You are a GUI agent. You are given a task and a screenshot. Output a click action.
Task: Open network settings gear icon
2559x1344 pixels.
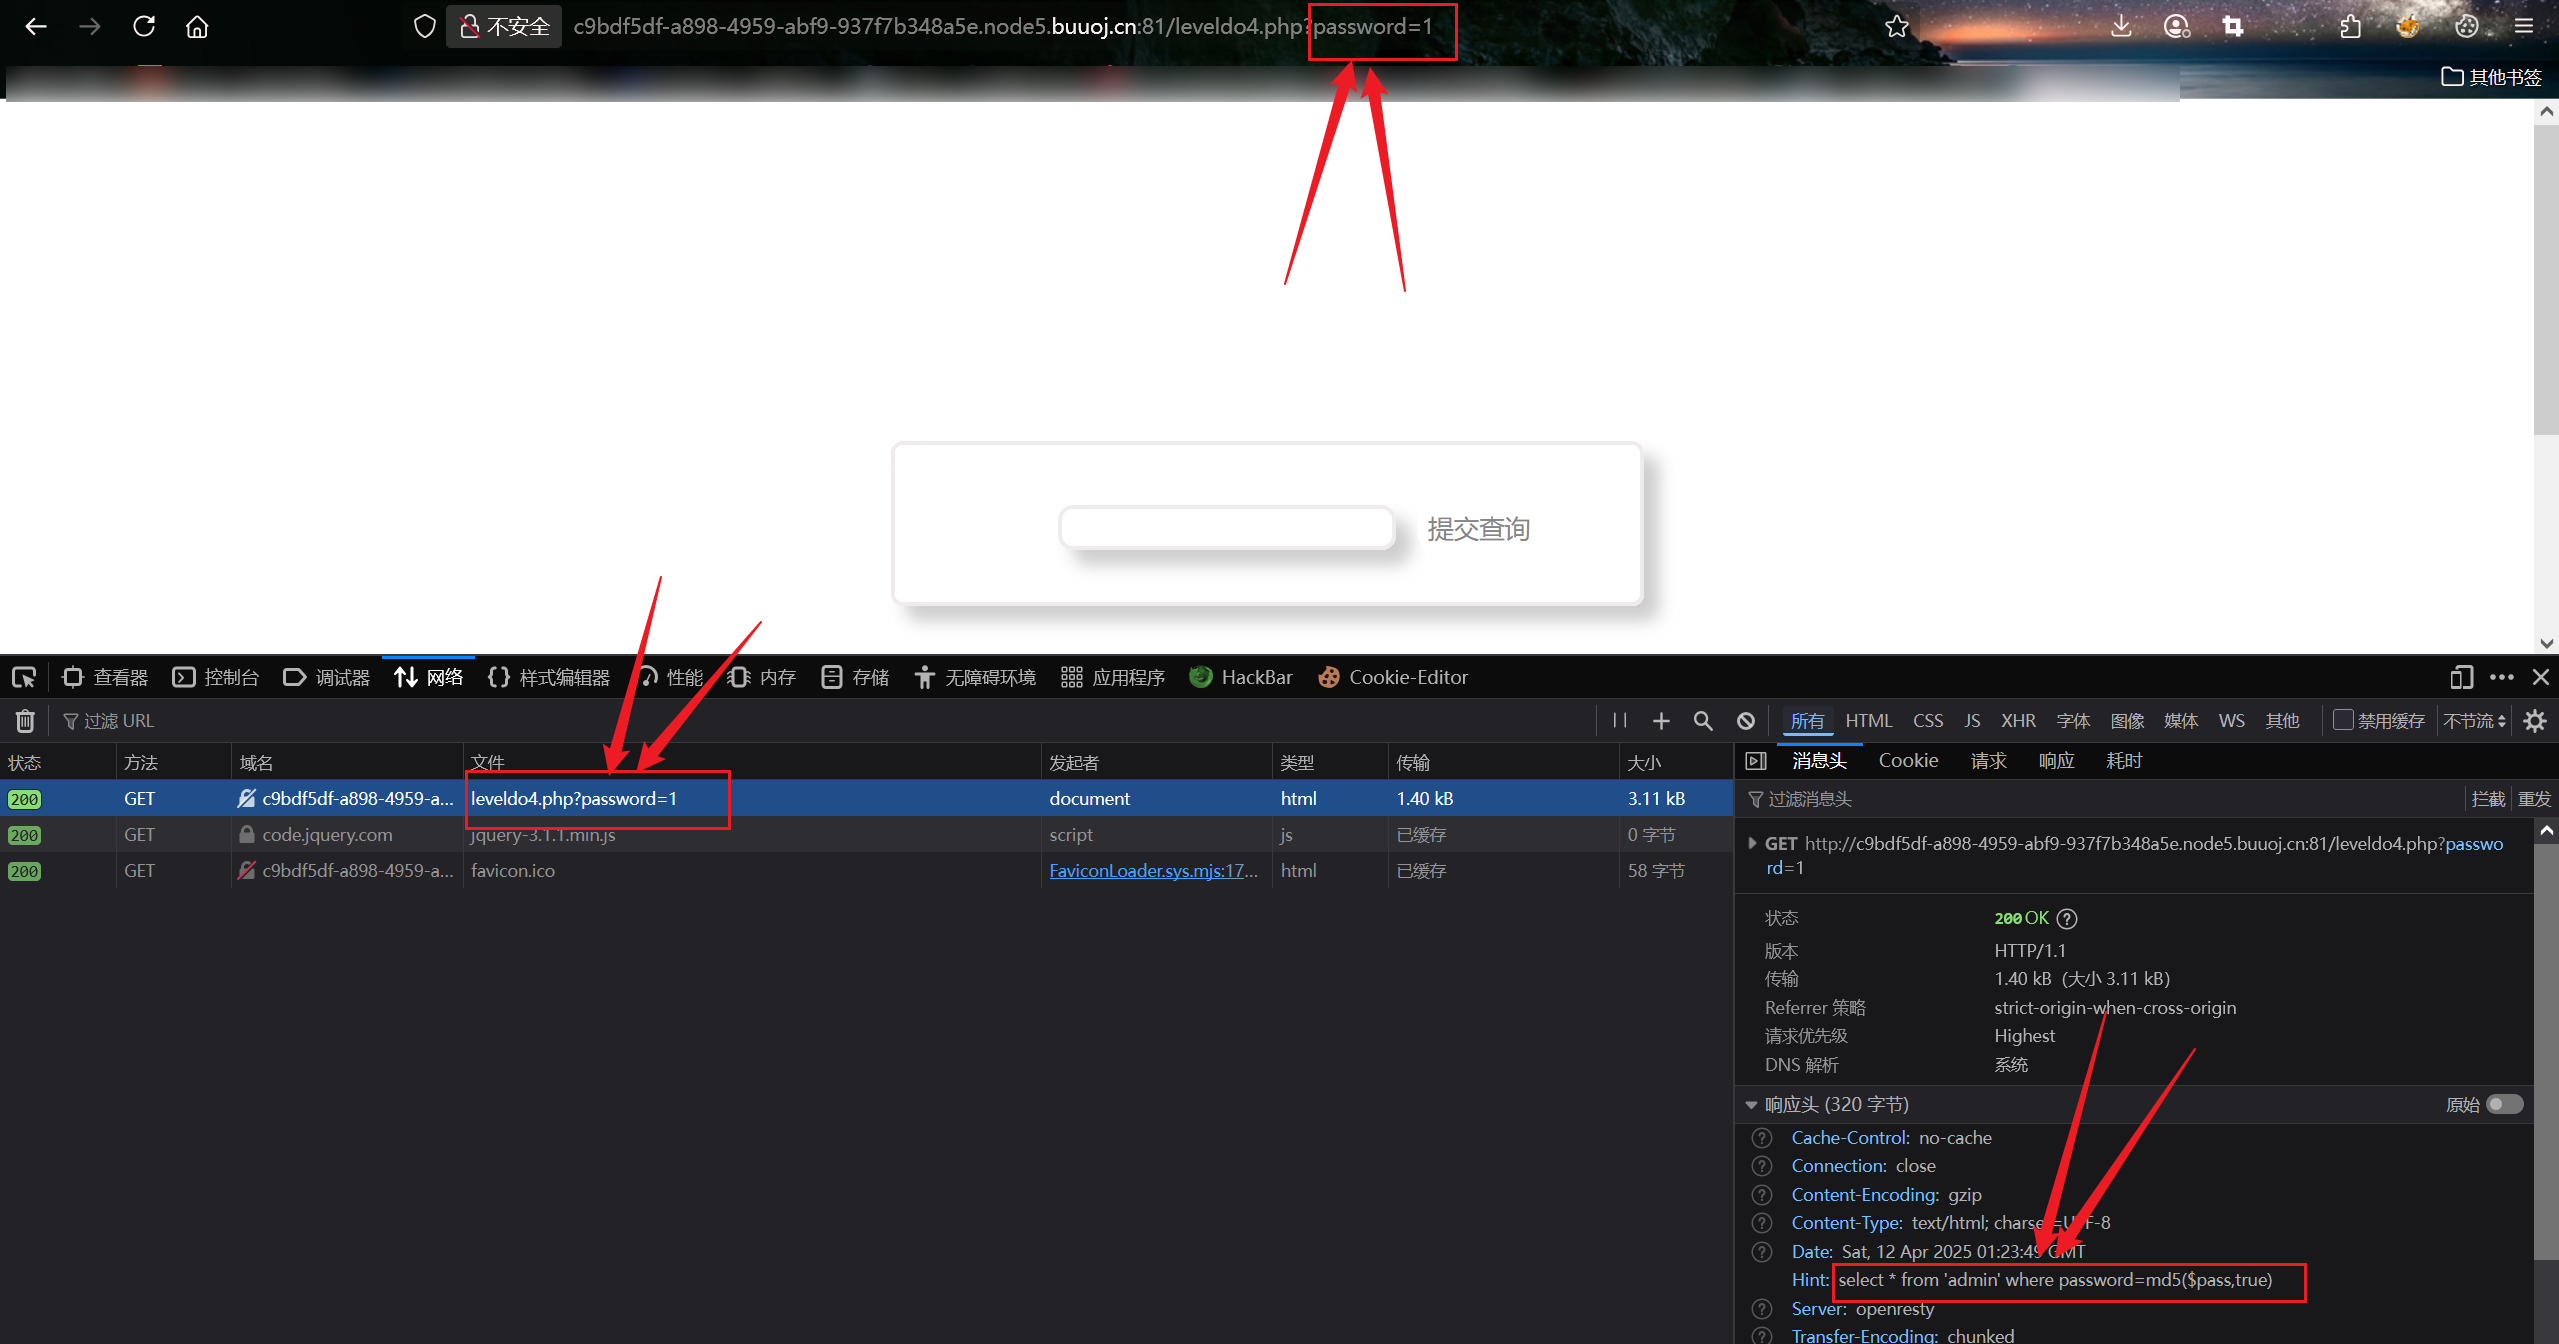[x=2535, y=721]
